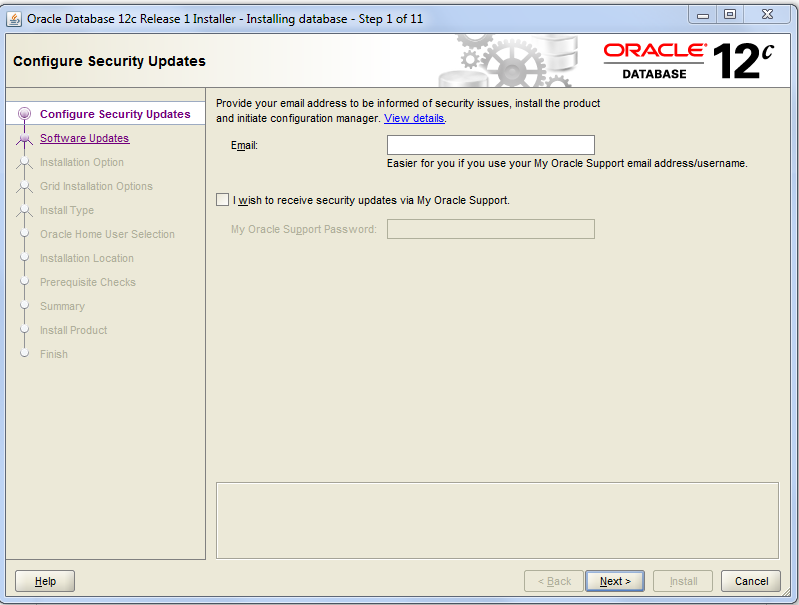The height and width of the screenshot is (605, 799).
Task: Click the Software Updates step node icon
Action: [24, 139]
